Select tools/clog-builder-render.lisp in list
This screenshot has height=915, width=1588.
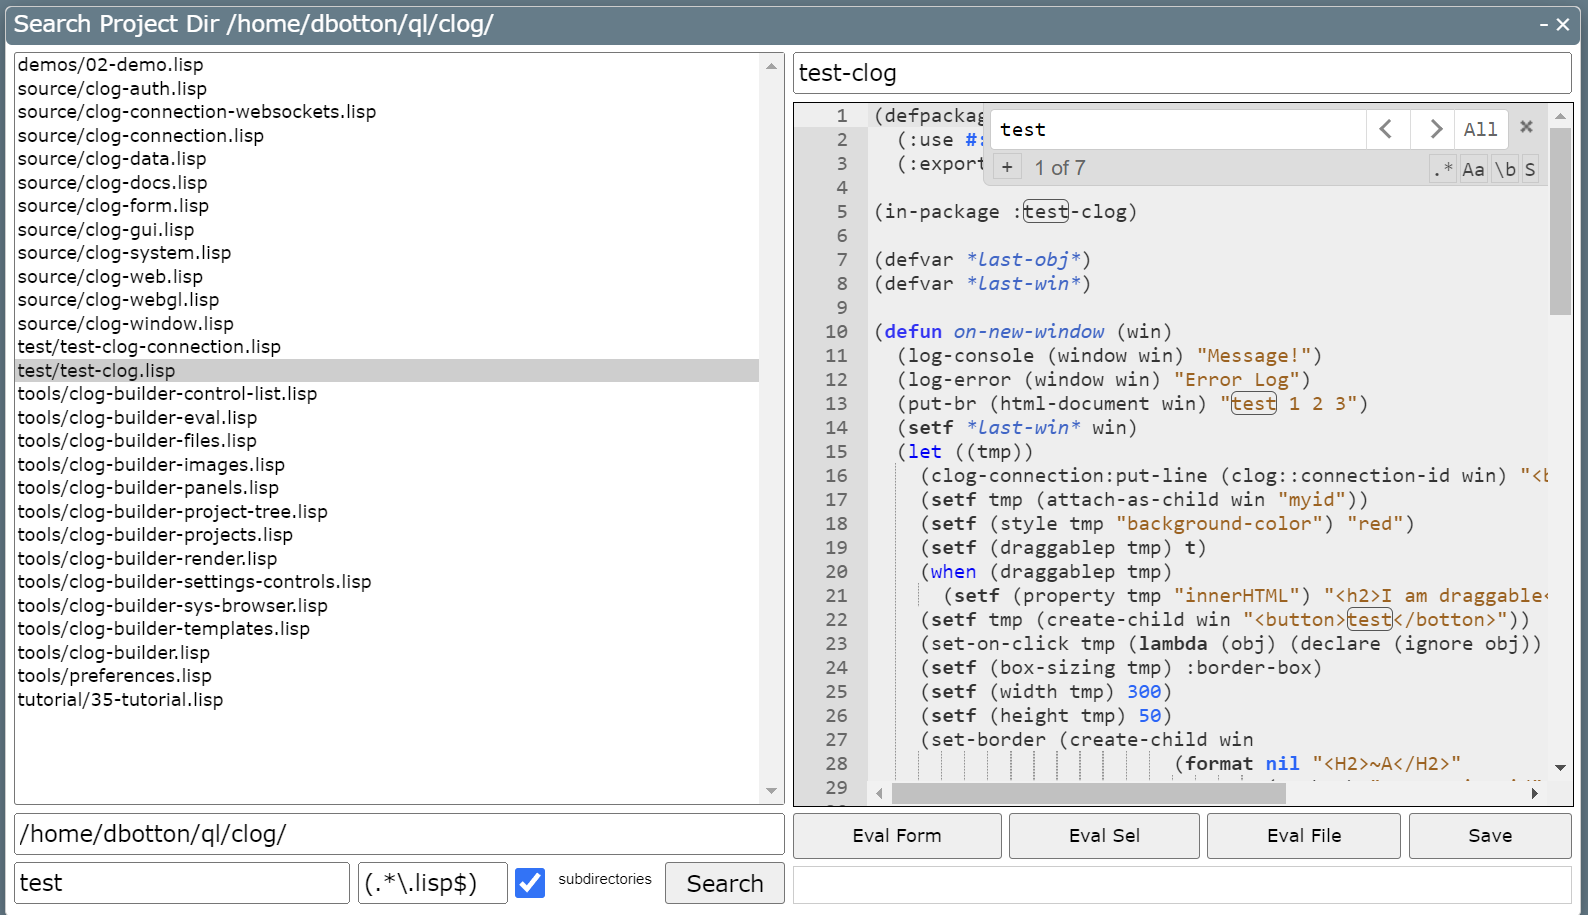147,558
